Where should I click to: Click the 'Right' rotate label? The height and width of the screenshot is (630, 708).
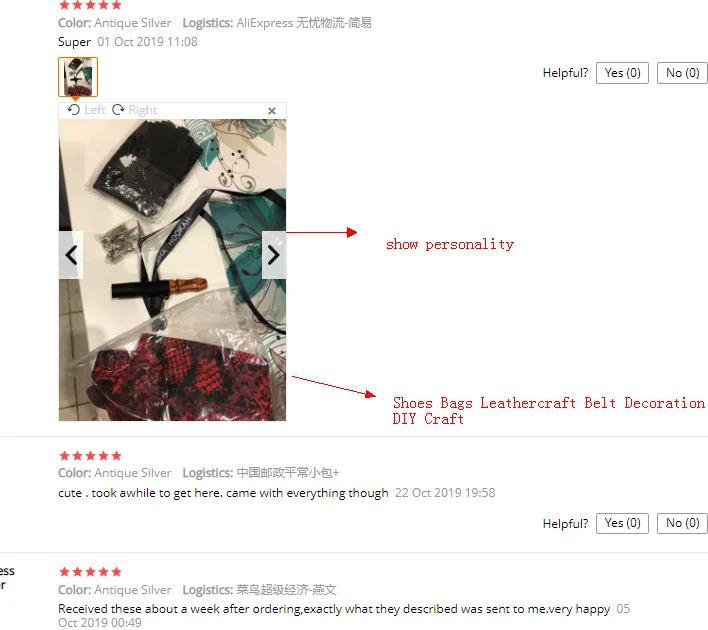point(143,110)
